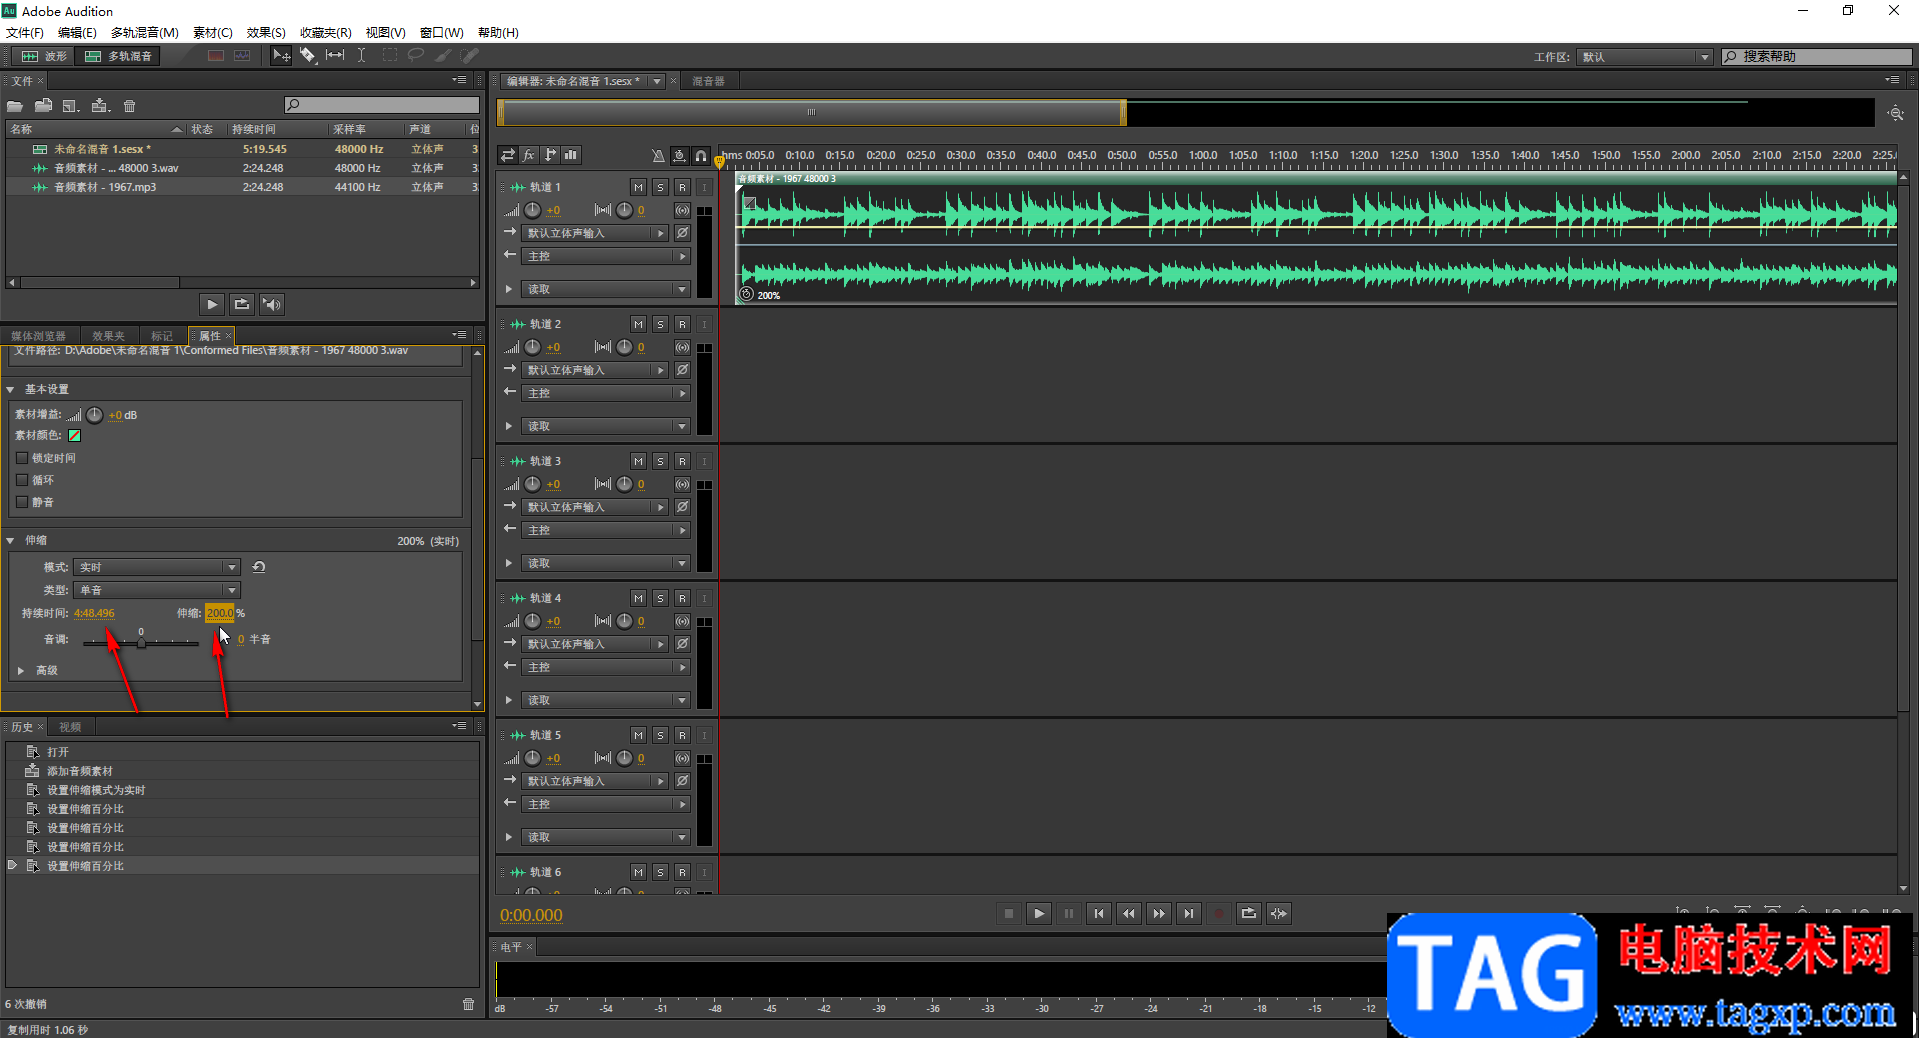
Task: Toggle the metronome icon
Action: (657, 155)
